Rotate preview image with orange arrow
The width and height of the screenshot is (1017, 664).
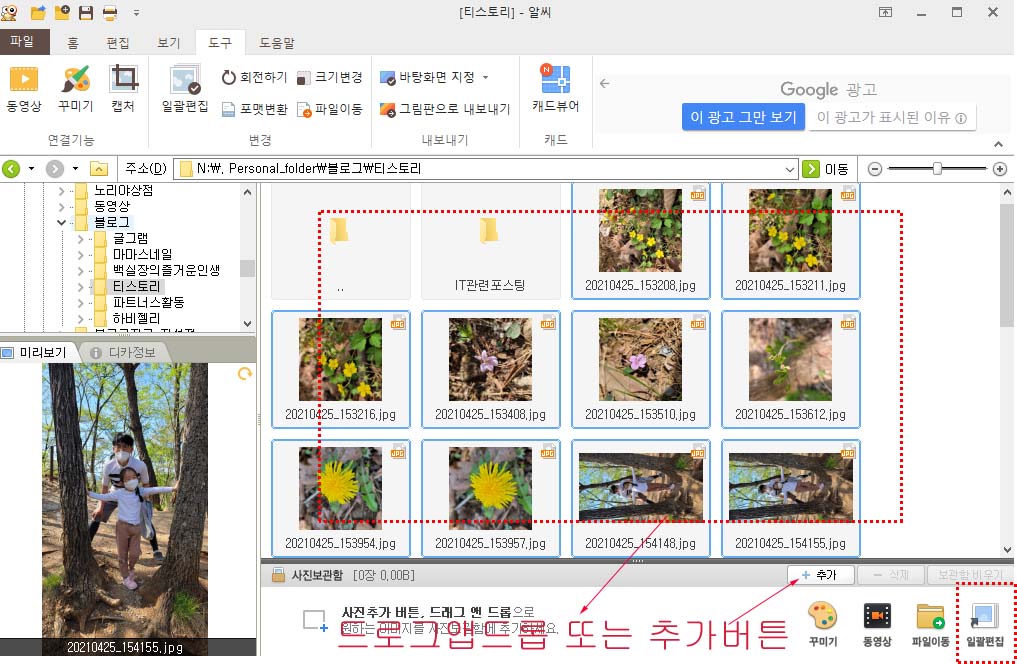tap(245, 374)
